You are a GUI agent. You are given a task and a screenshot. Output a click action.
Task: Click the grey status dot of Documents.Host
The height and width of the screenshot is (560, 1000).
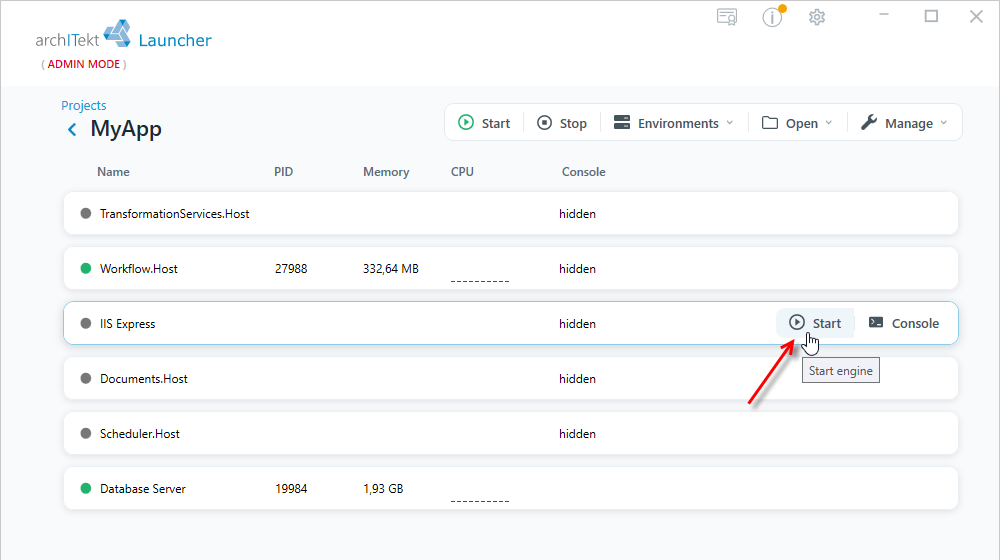click(85, 378)
